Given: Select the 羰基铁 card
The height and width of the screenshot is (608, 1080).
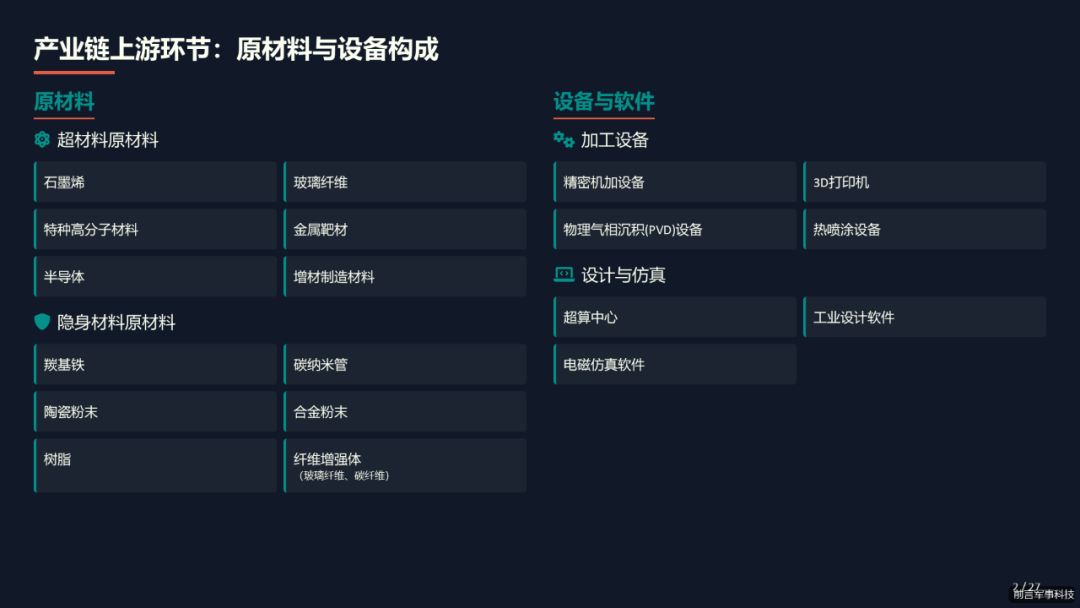Looking at the screenshot, I should (x=155, y=364).
